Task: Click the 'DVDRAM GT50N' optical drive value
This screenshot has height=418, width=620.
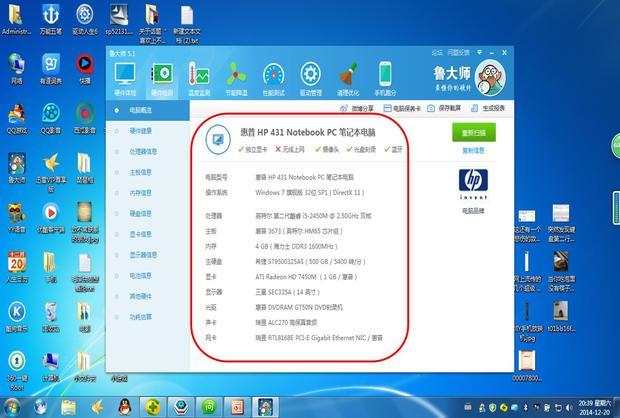Action: (x=299, y=307)
